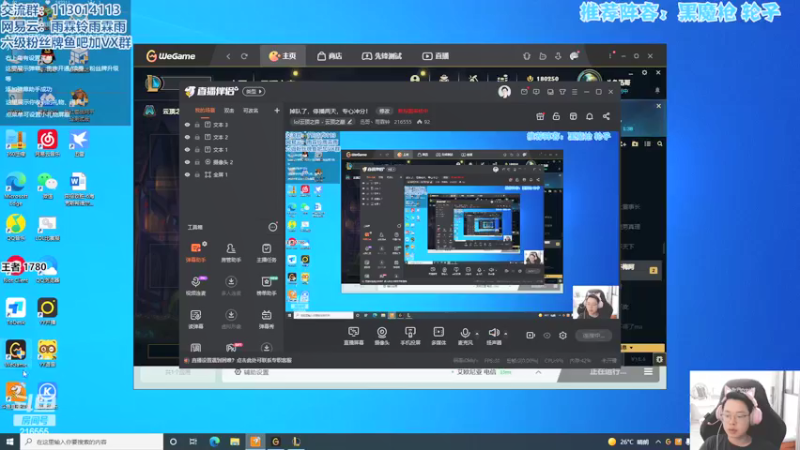Open the WeGame 直播 tab
800x450 pixels.
coord(436,56)
